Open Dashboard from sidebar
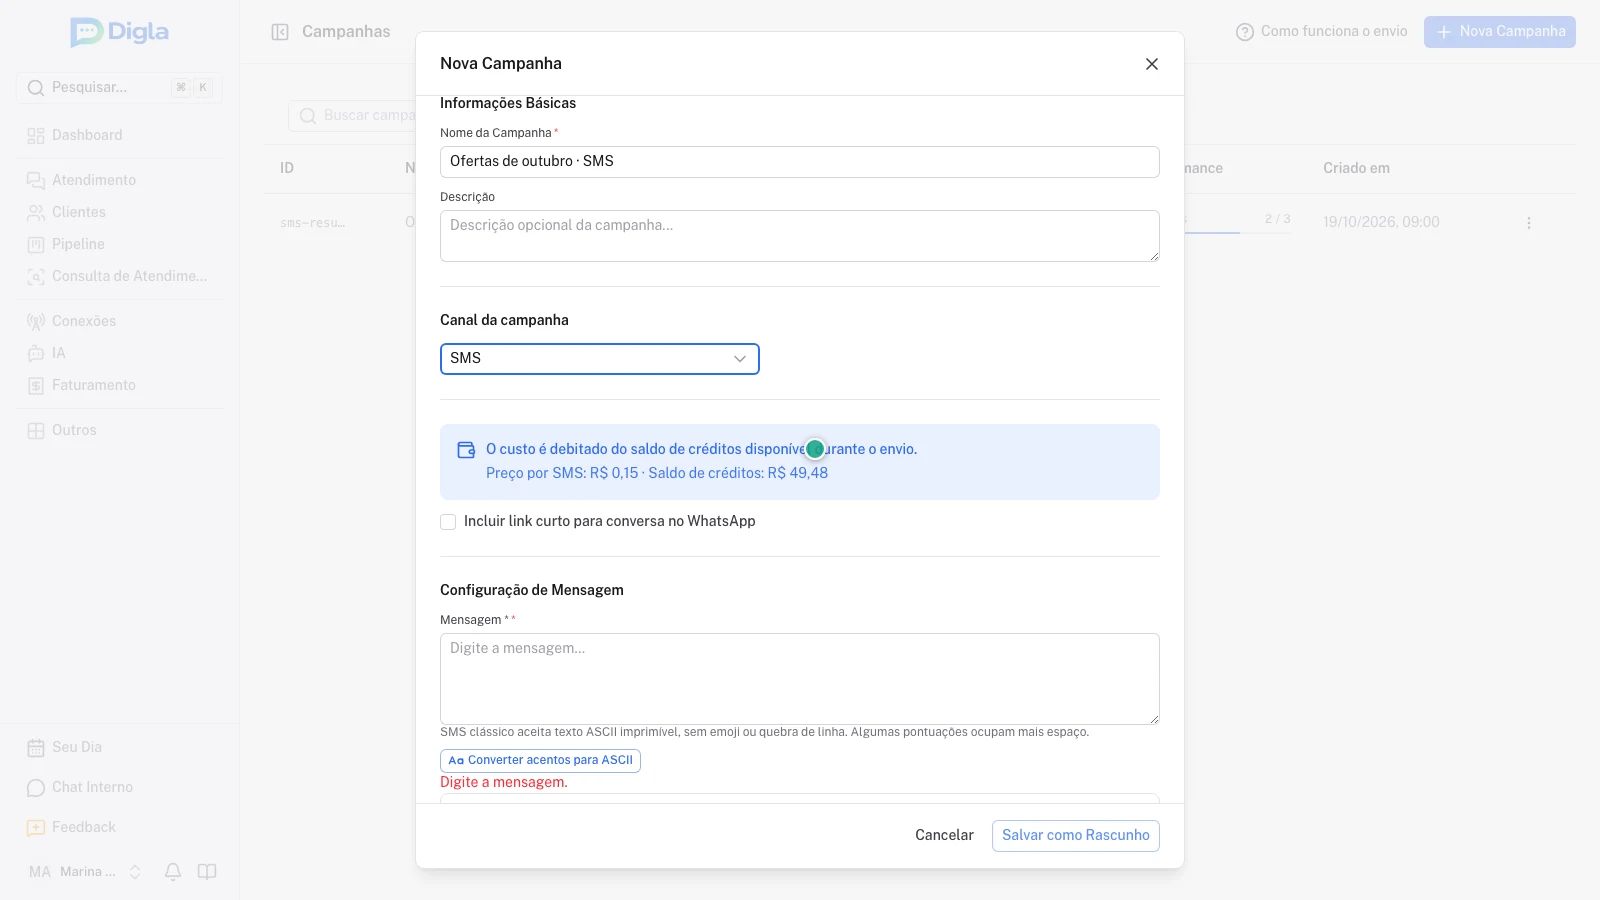Viewport: 1600px width, 900px height. [119, 135]
